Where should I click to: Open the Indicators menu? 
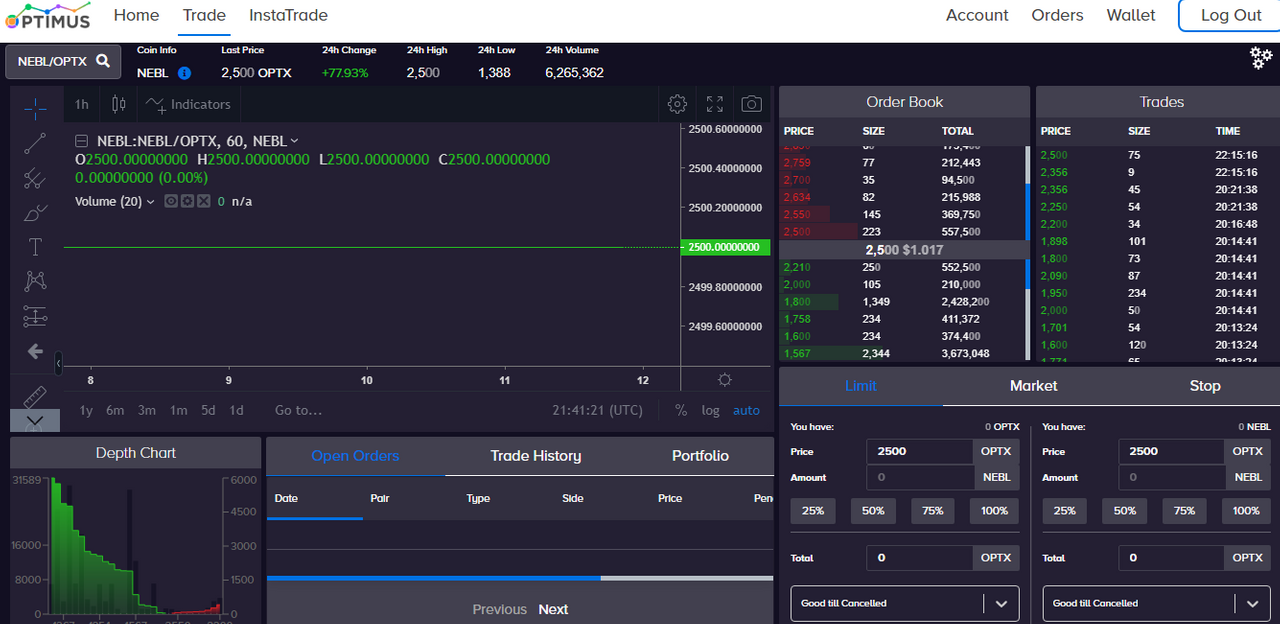(188, 104)
